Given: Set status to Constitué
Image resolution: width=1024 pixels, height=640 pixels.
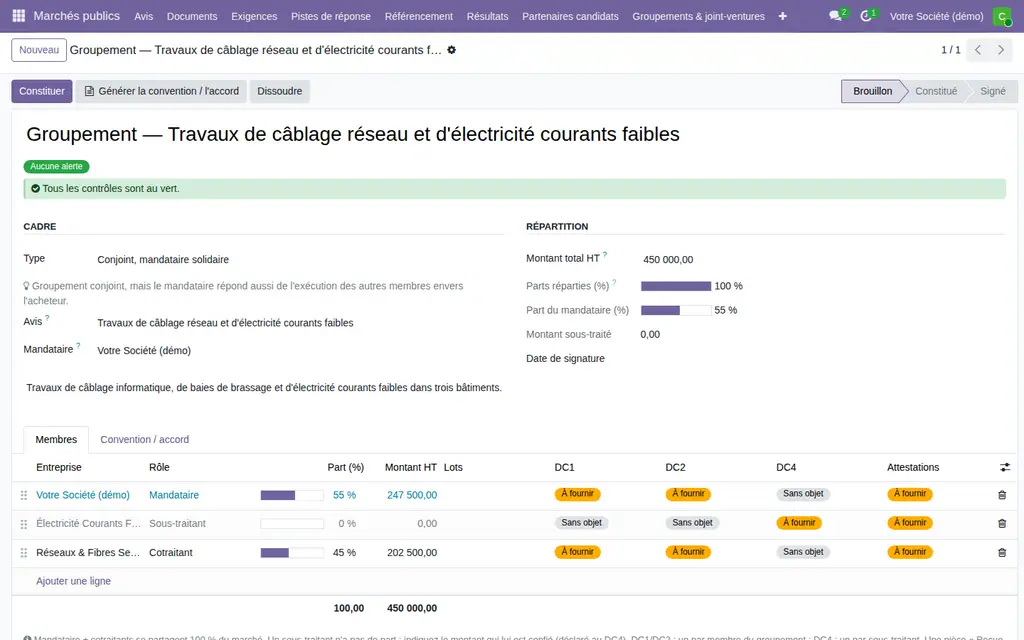Looking at the screenshot, I should [x=936, y=91].
